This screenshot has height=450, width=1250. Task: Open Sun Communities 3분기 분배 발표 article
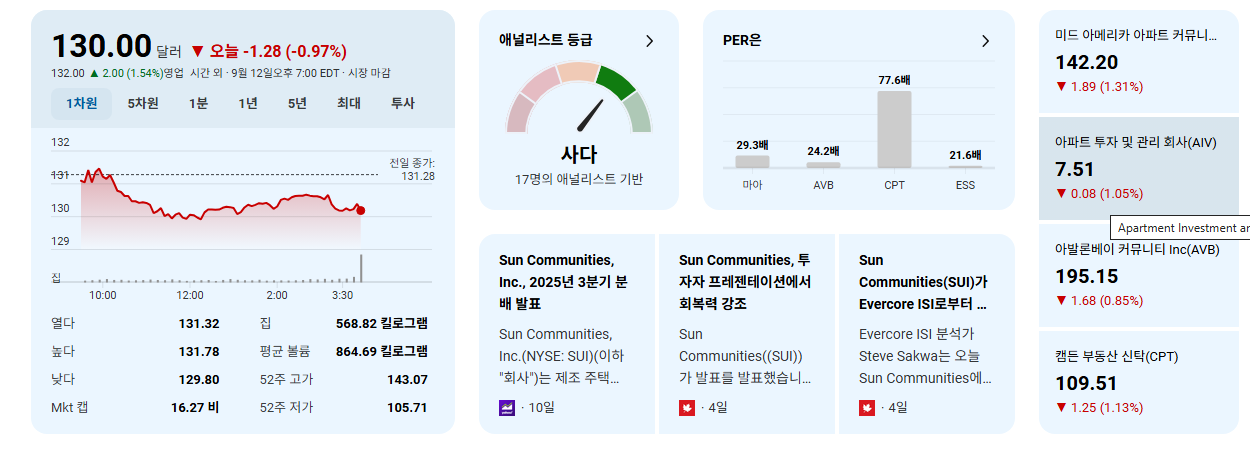click(567, 334)
